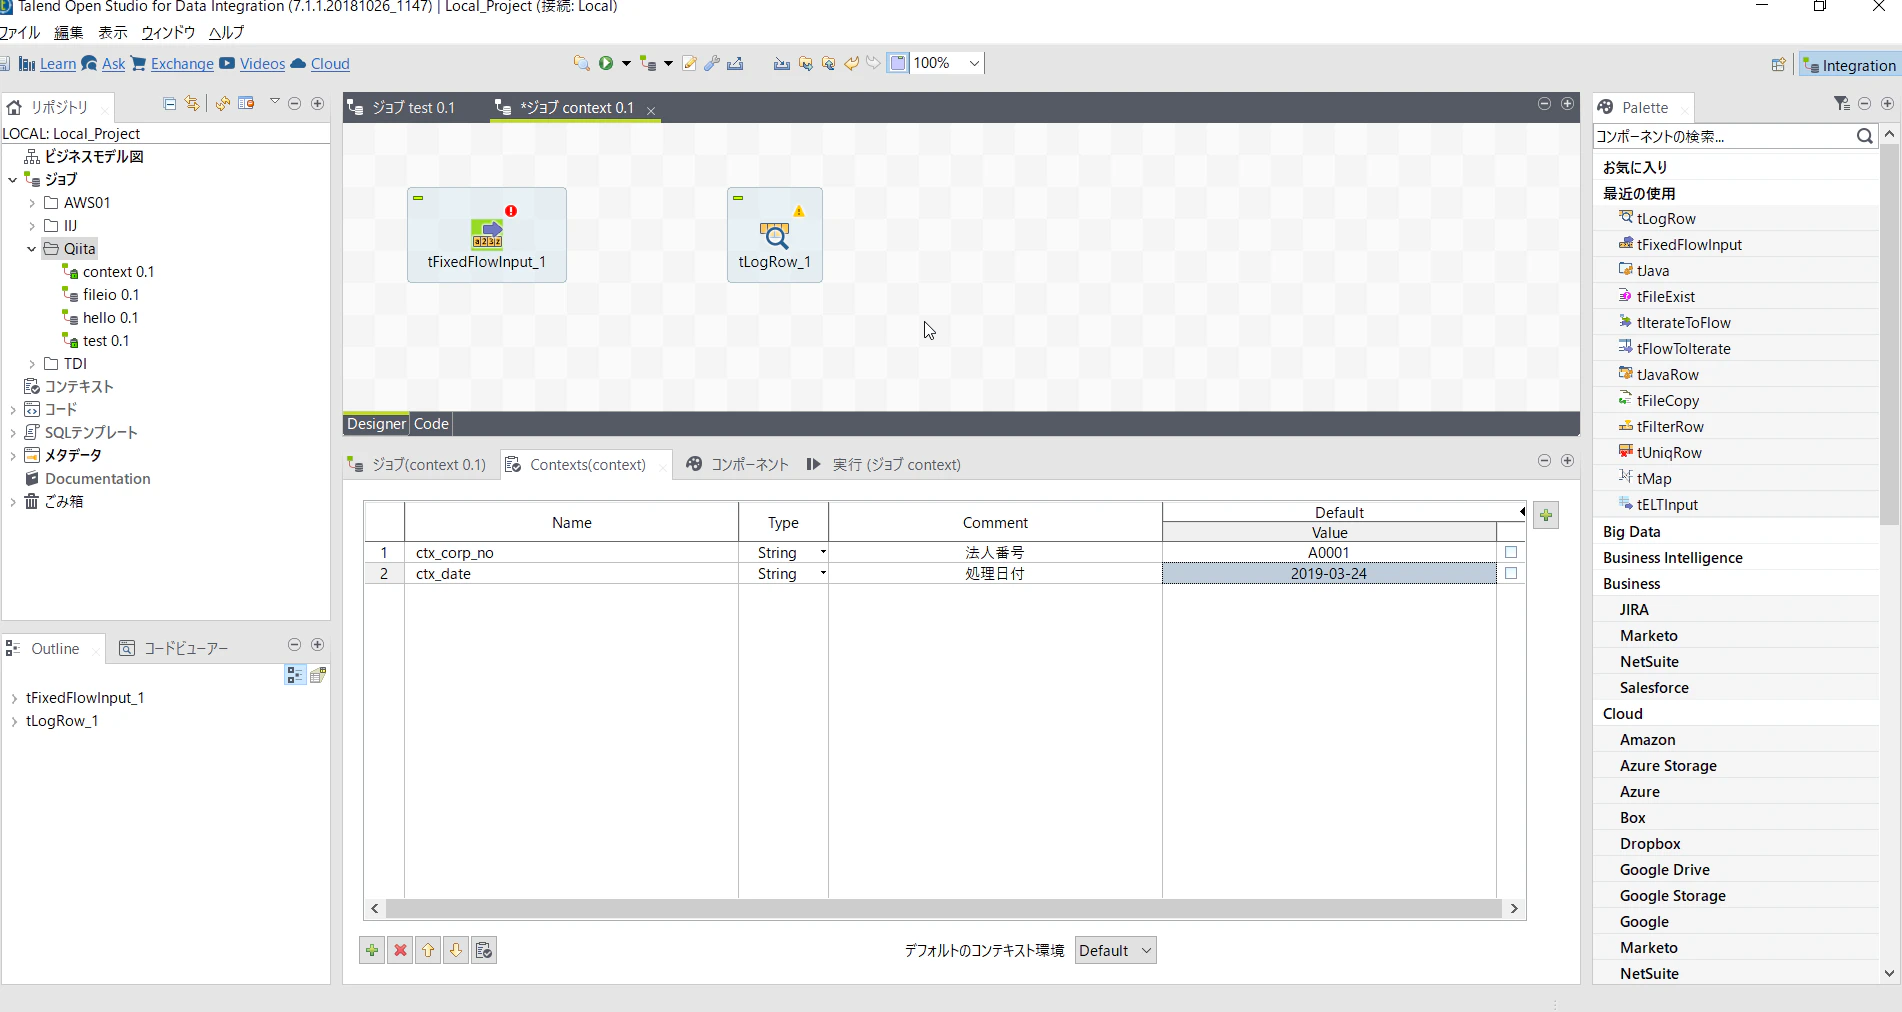1902x1012 pixels.
Task: Open zoom level 100% dropdown
Action: pos(974,63)
